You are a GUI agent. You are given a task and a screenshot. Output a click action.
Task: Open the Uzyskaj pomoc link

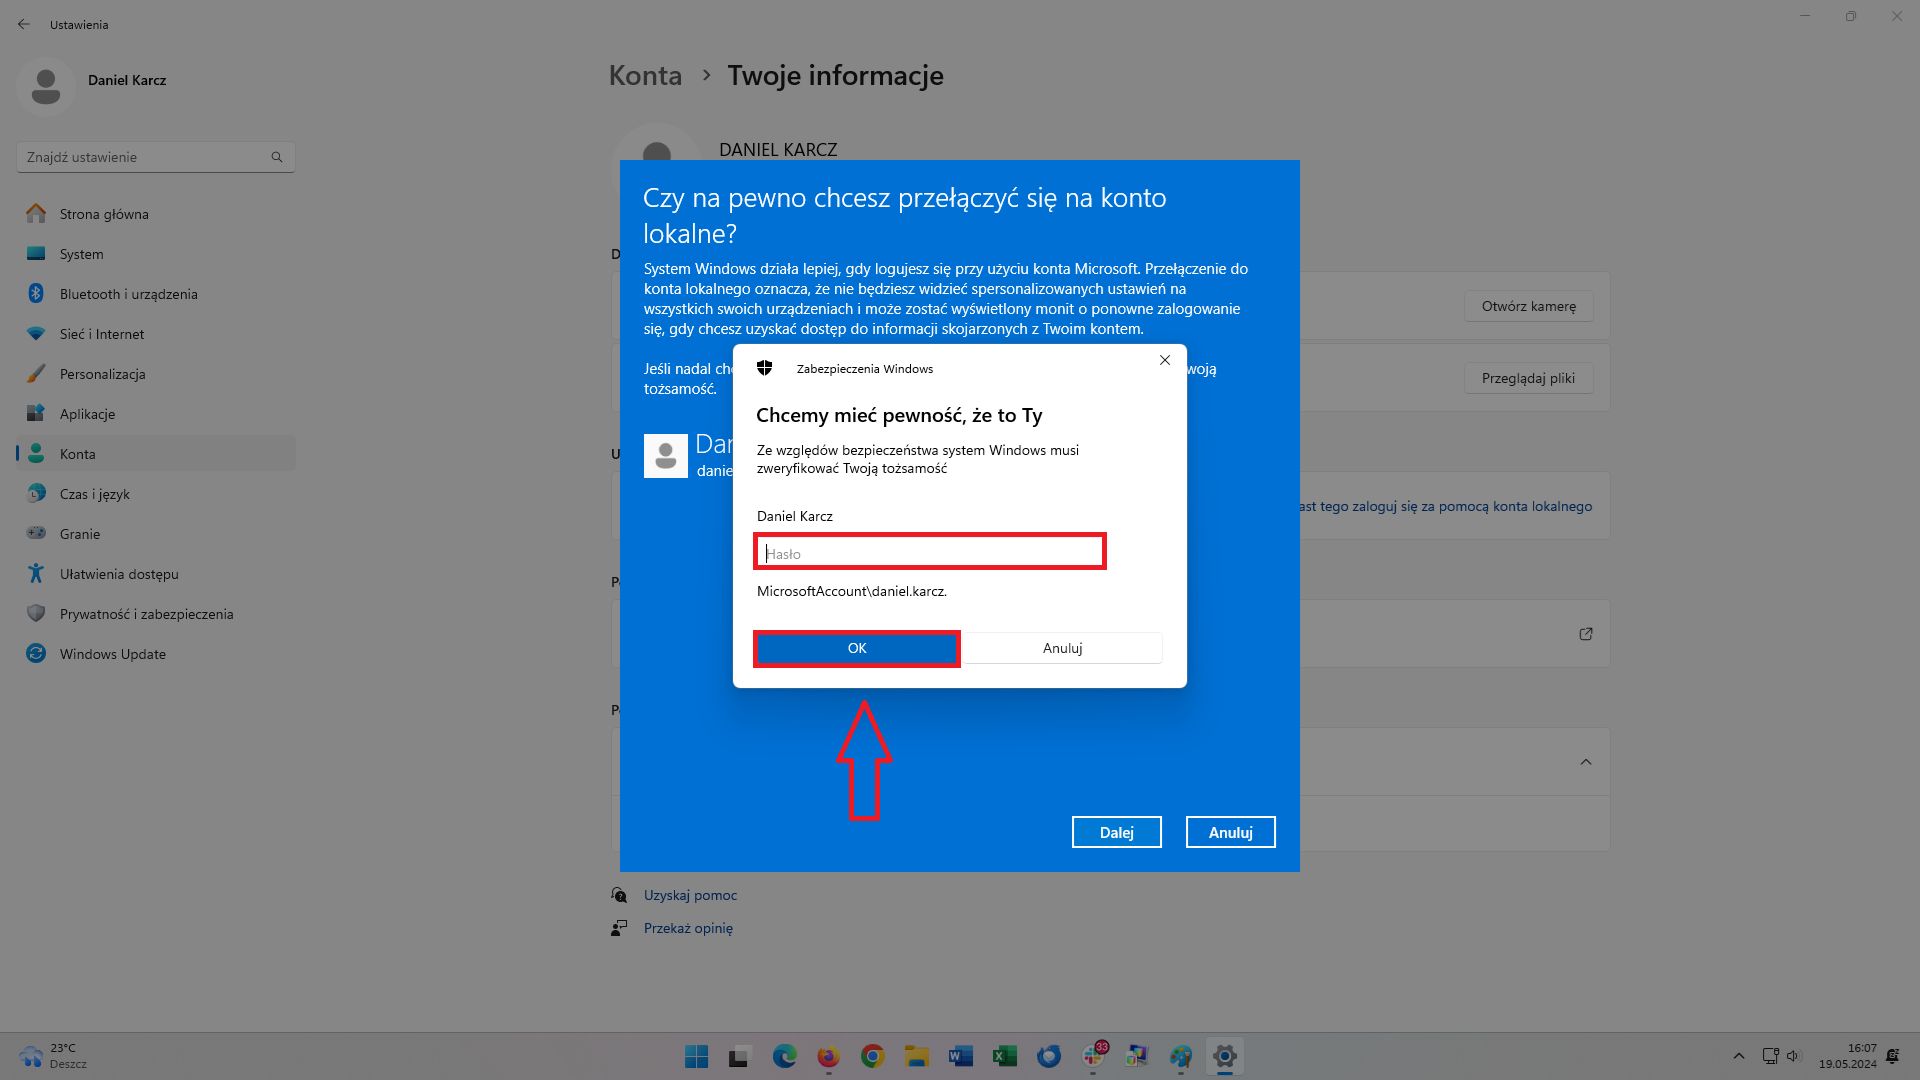click(690, 895)
